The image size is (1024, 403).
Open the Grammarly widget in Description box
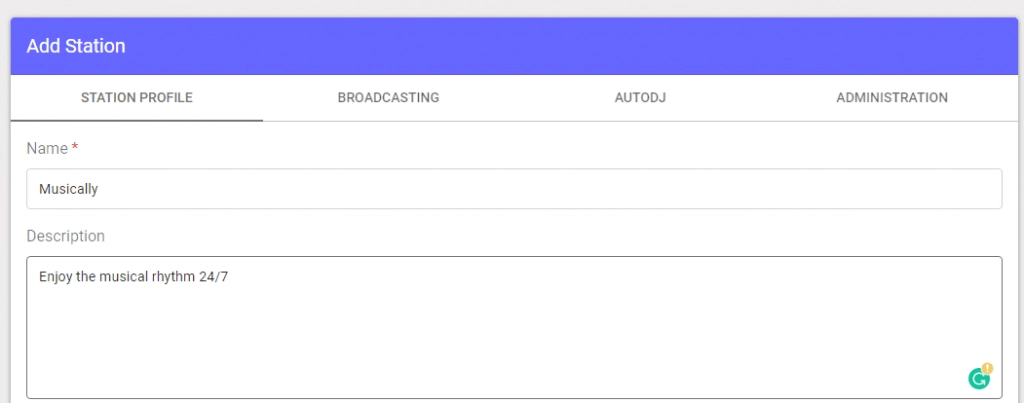click(x=978, y=378)
